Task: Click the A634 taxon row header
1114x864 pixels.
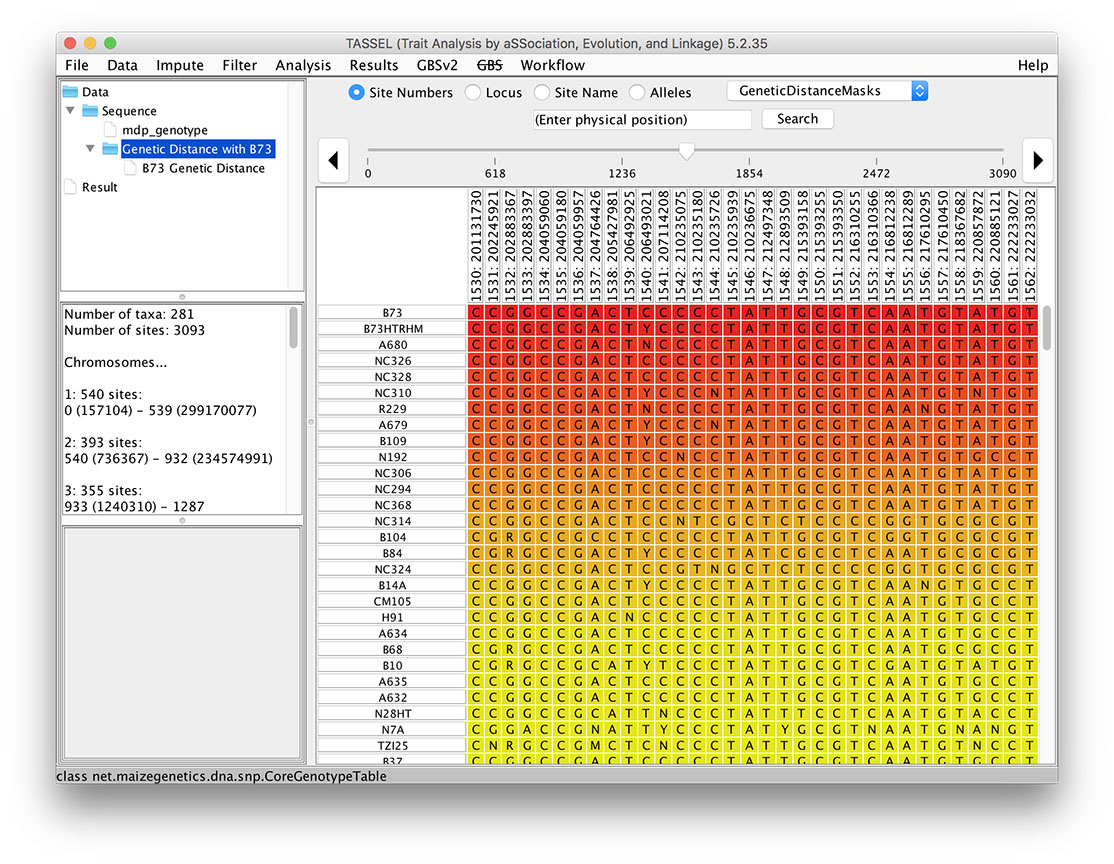Action: (392, 633)
